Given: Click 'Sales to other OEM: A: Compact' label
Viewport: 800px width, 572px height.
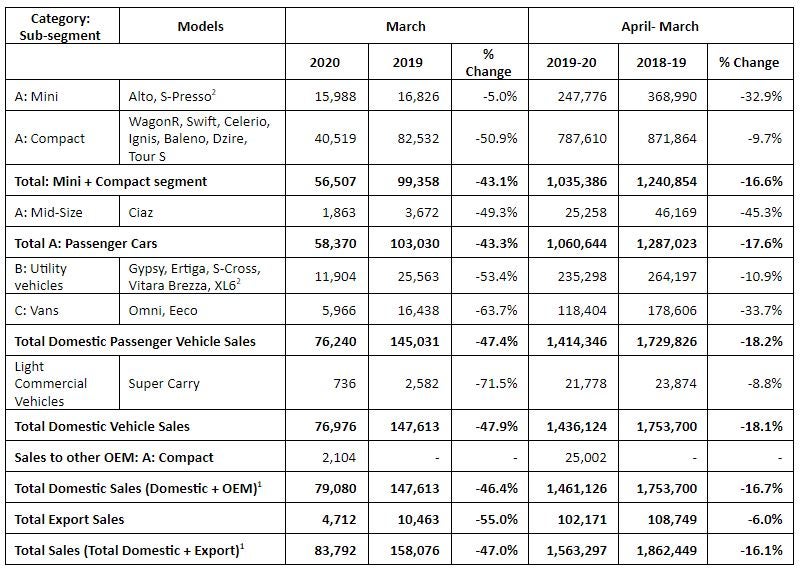Looking at the screenshot, I should coord(114,457).
